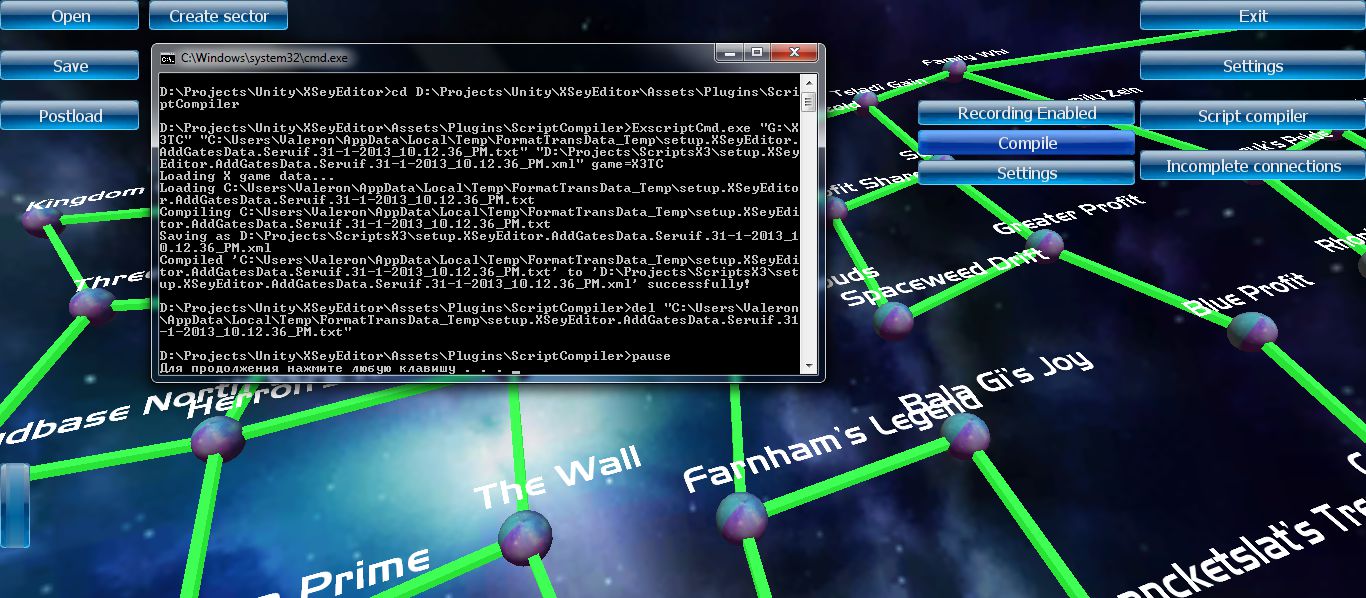Select the sphere node for The Wall sector
This screenshot has height=598, width=1366.
[x=525, y=537]
